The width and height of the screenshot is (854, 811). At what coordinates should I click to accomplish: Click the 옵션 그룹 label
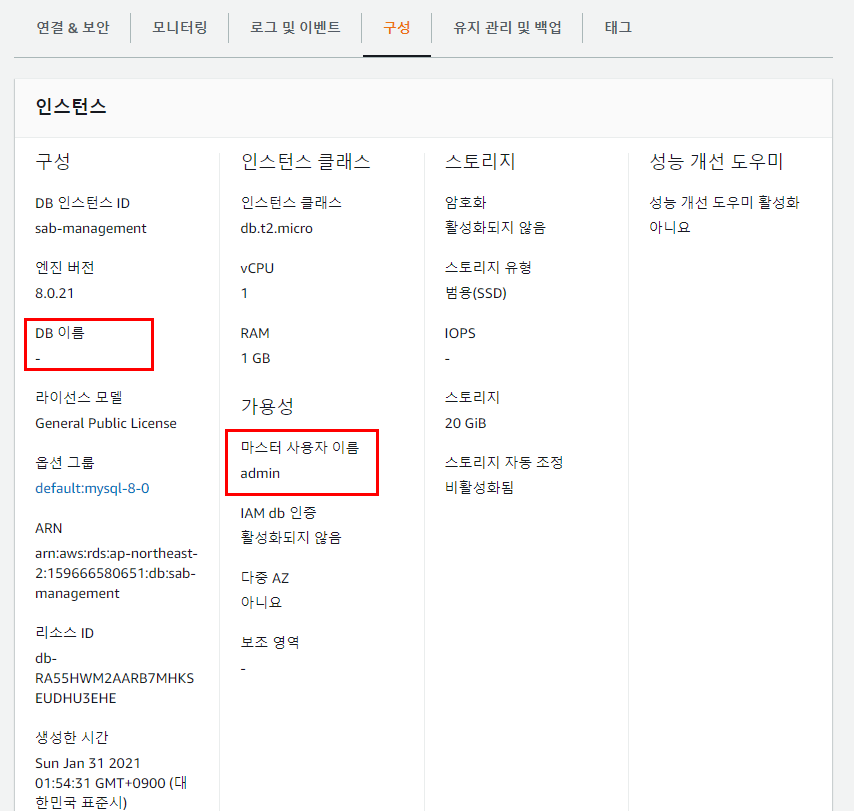(64, 462)
